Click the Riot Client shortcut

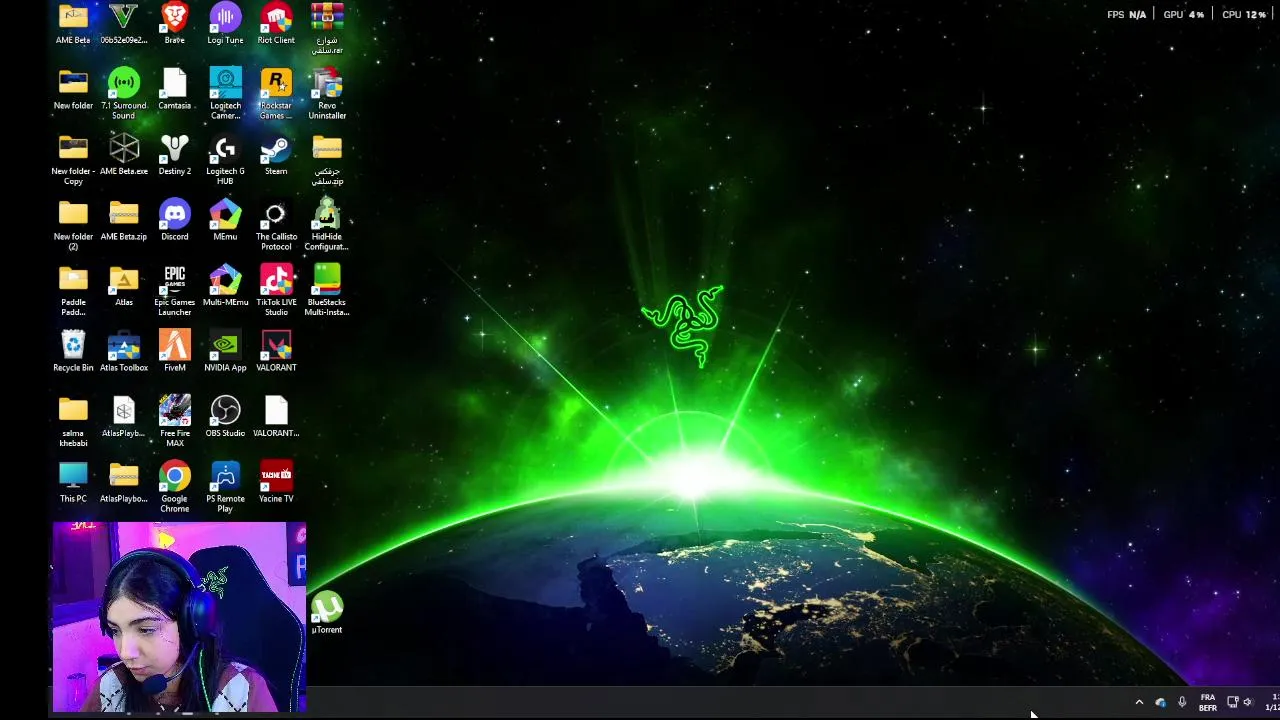(x=276, y=24)
